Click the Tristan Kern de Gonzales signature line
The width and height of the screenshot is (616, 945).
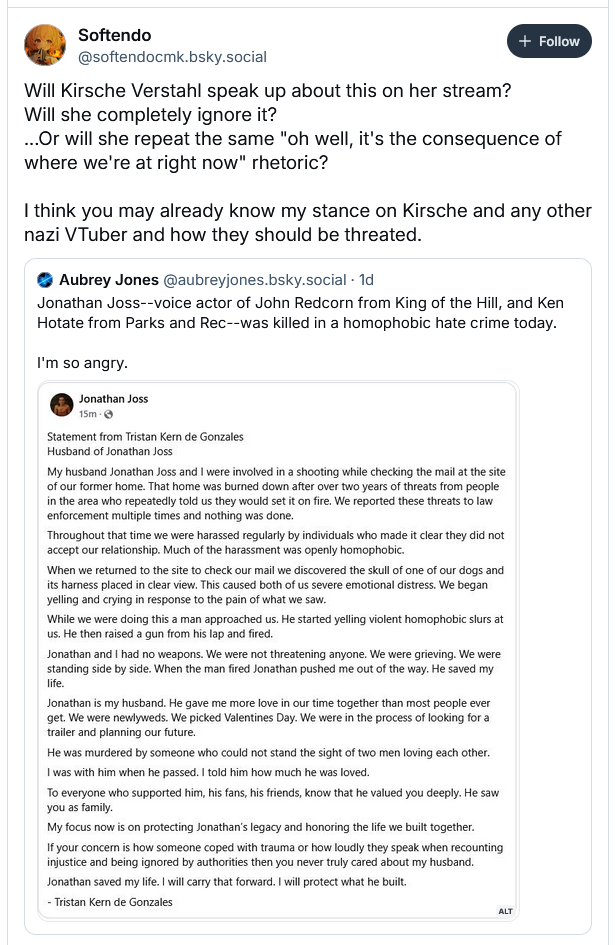click(x=110, y=902)
